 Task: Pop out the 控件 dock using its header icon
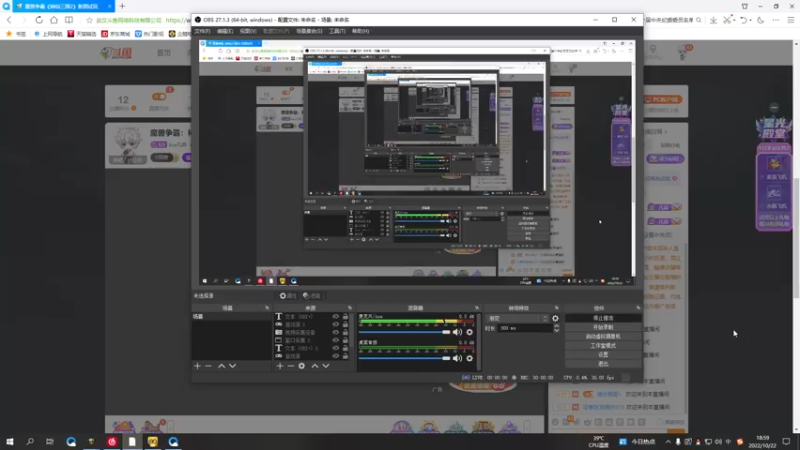click(638, 308)
